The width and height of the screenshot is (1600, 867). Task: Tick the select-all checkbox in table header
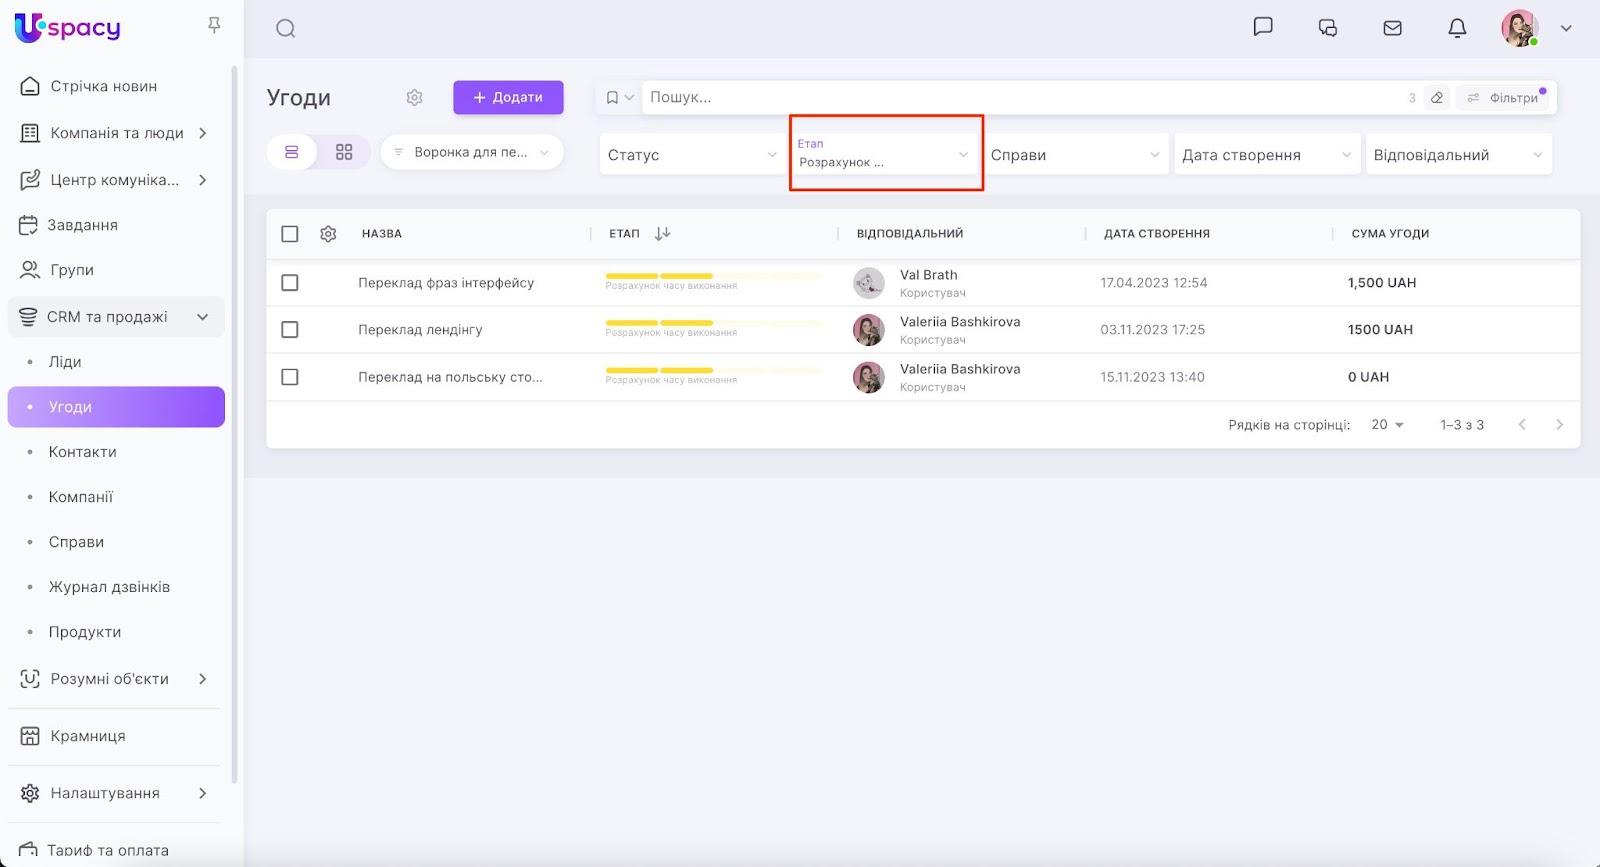(290, 234)
